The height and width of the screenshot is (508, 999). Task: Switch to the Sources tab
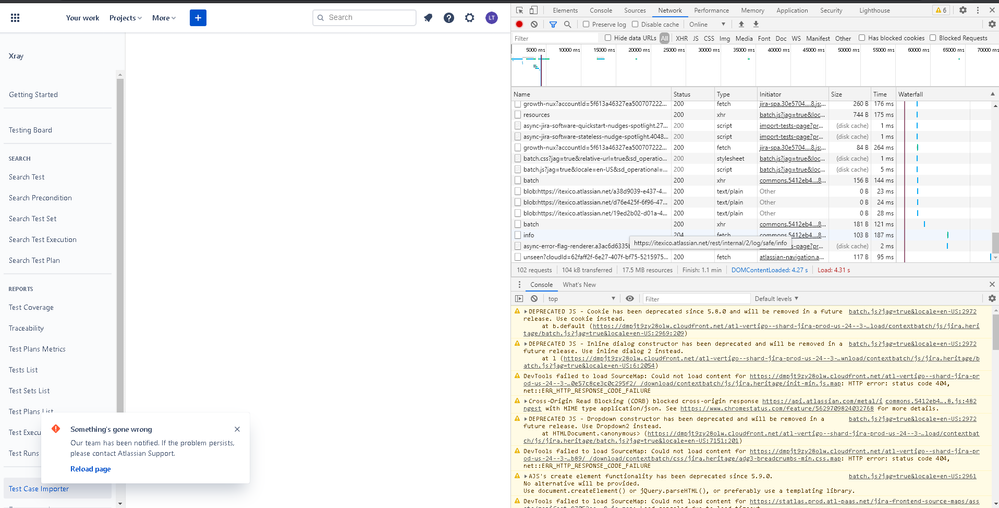635,10
